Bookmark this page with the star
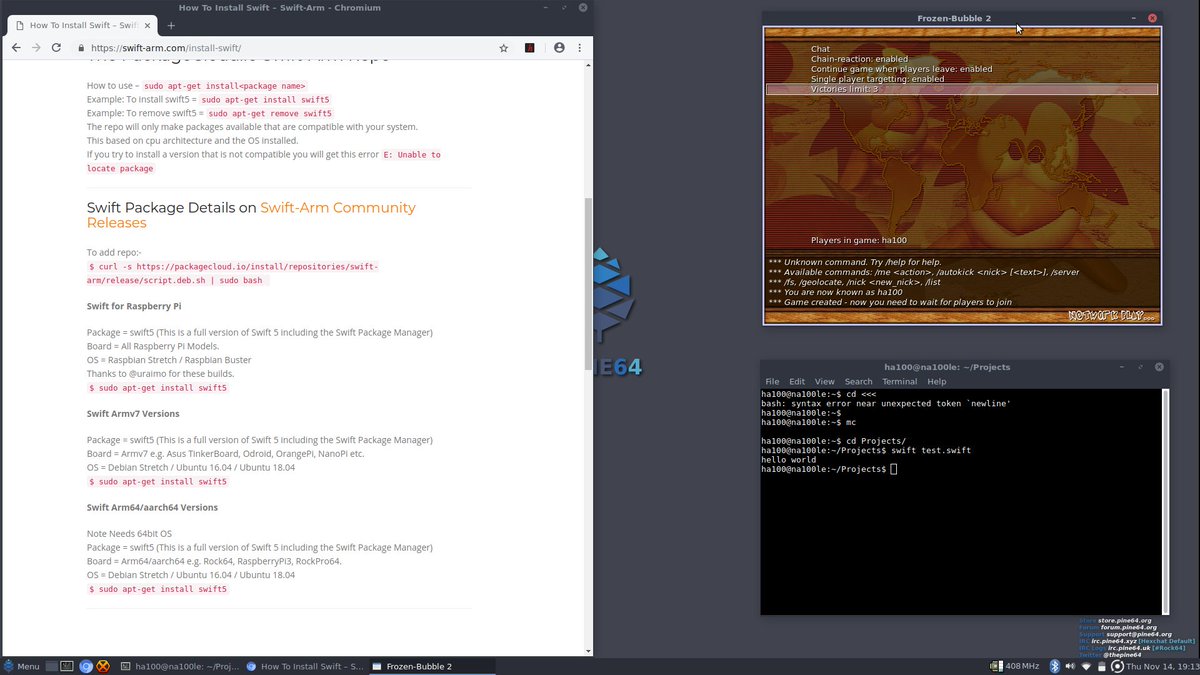 pos(504,47)
